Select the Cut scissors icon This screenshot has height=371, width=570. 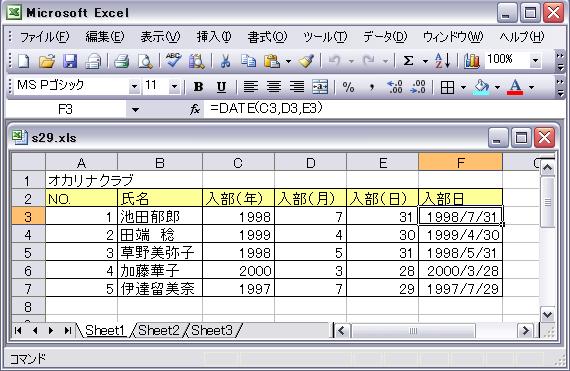click(225, 61)
